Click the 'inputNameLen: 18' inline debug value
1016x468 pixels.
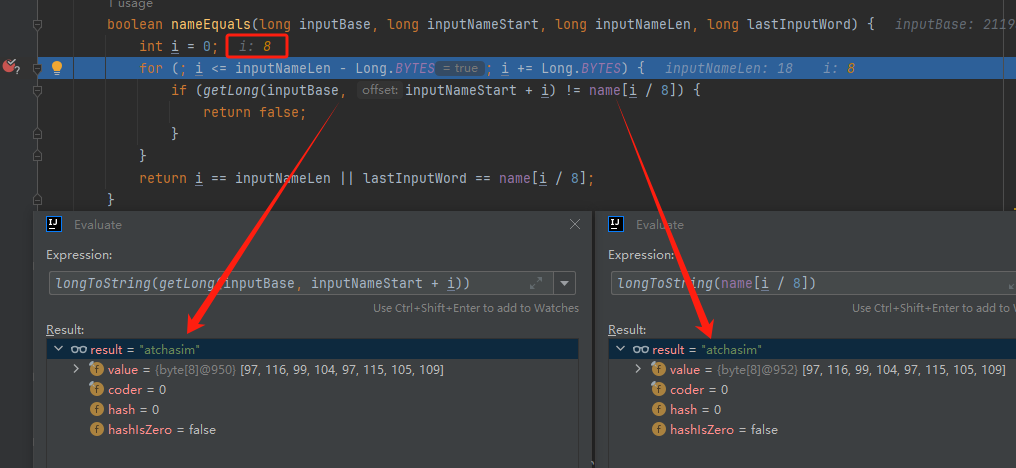(728, 68)
